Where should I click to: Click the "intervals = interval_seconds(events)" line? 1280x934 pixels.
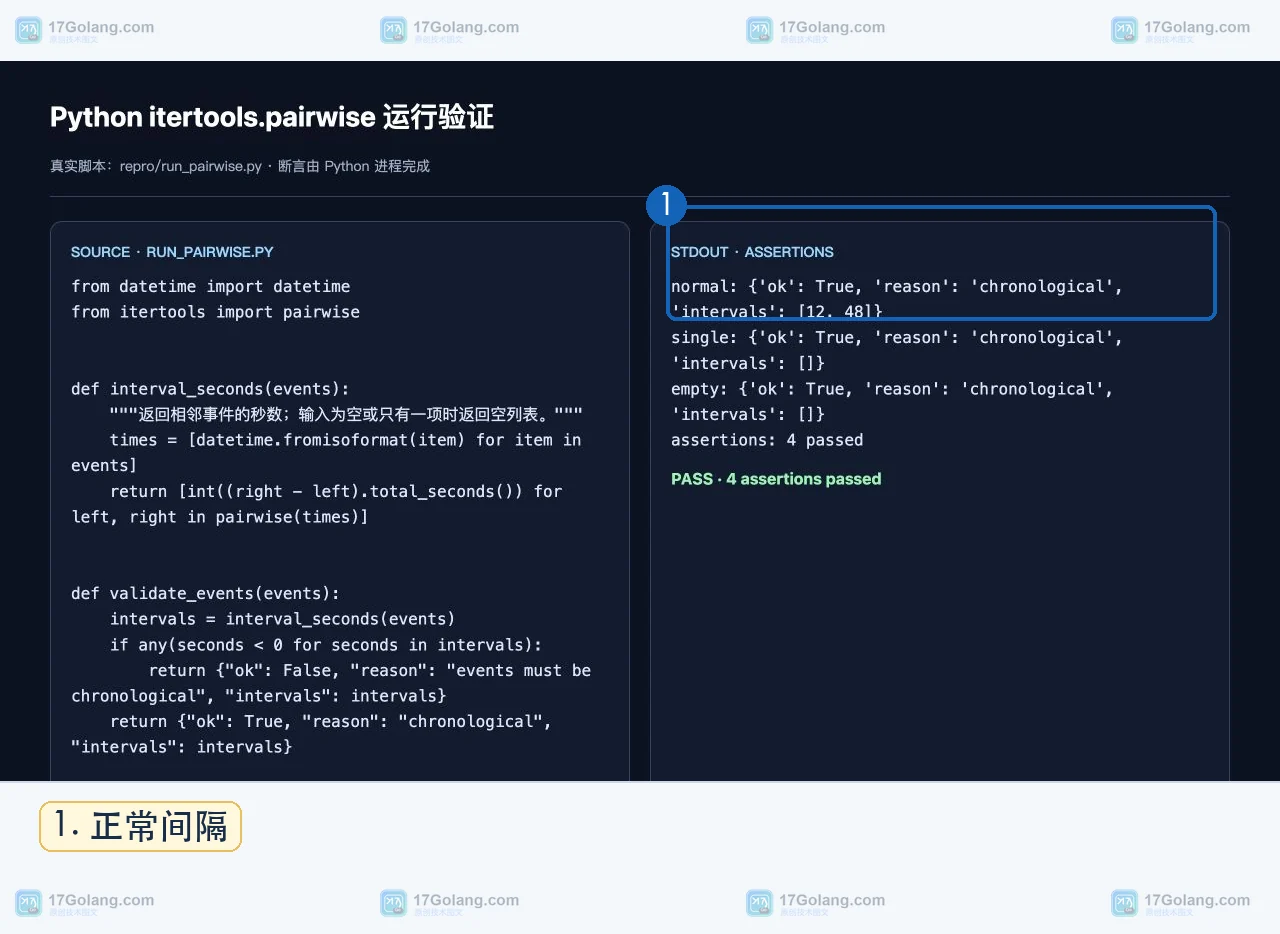pos(283,619)
